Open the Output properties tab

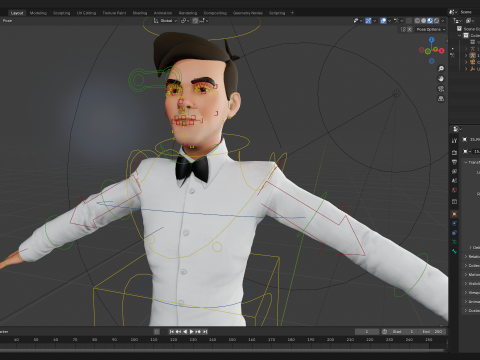point(454,162)
